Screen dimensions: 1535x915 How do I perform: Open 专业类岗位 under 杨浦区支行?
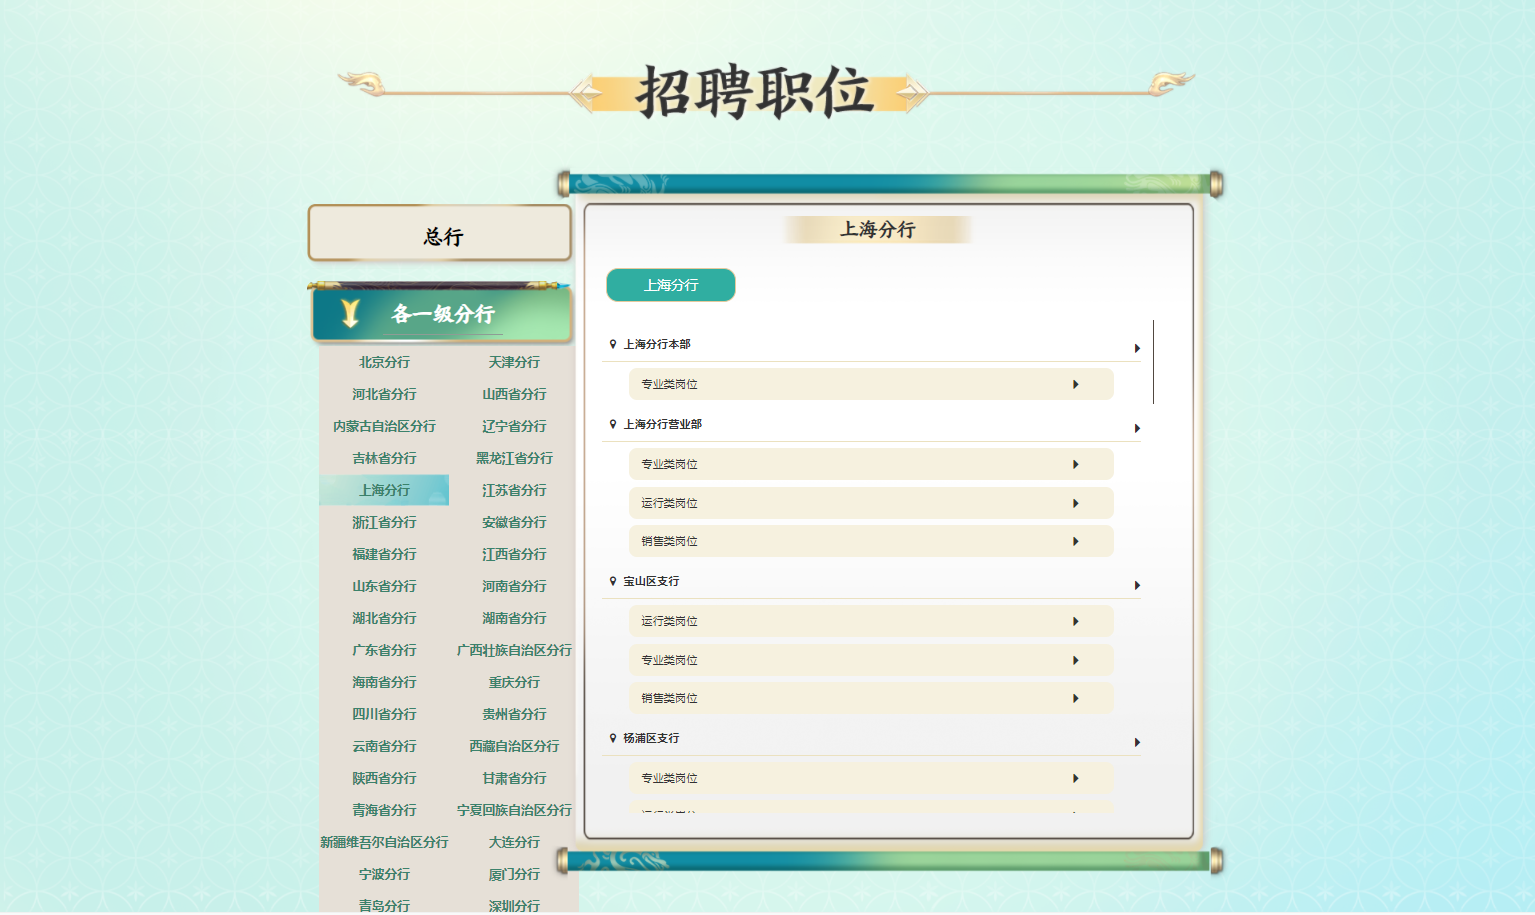pyautogui.click(x=871, y=778)
